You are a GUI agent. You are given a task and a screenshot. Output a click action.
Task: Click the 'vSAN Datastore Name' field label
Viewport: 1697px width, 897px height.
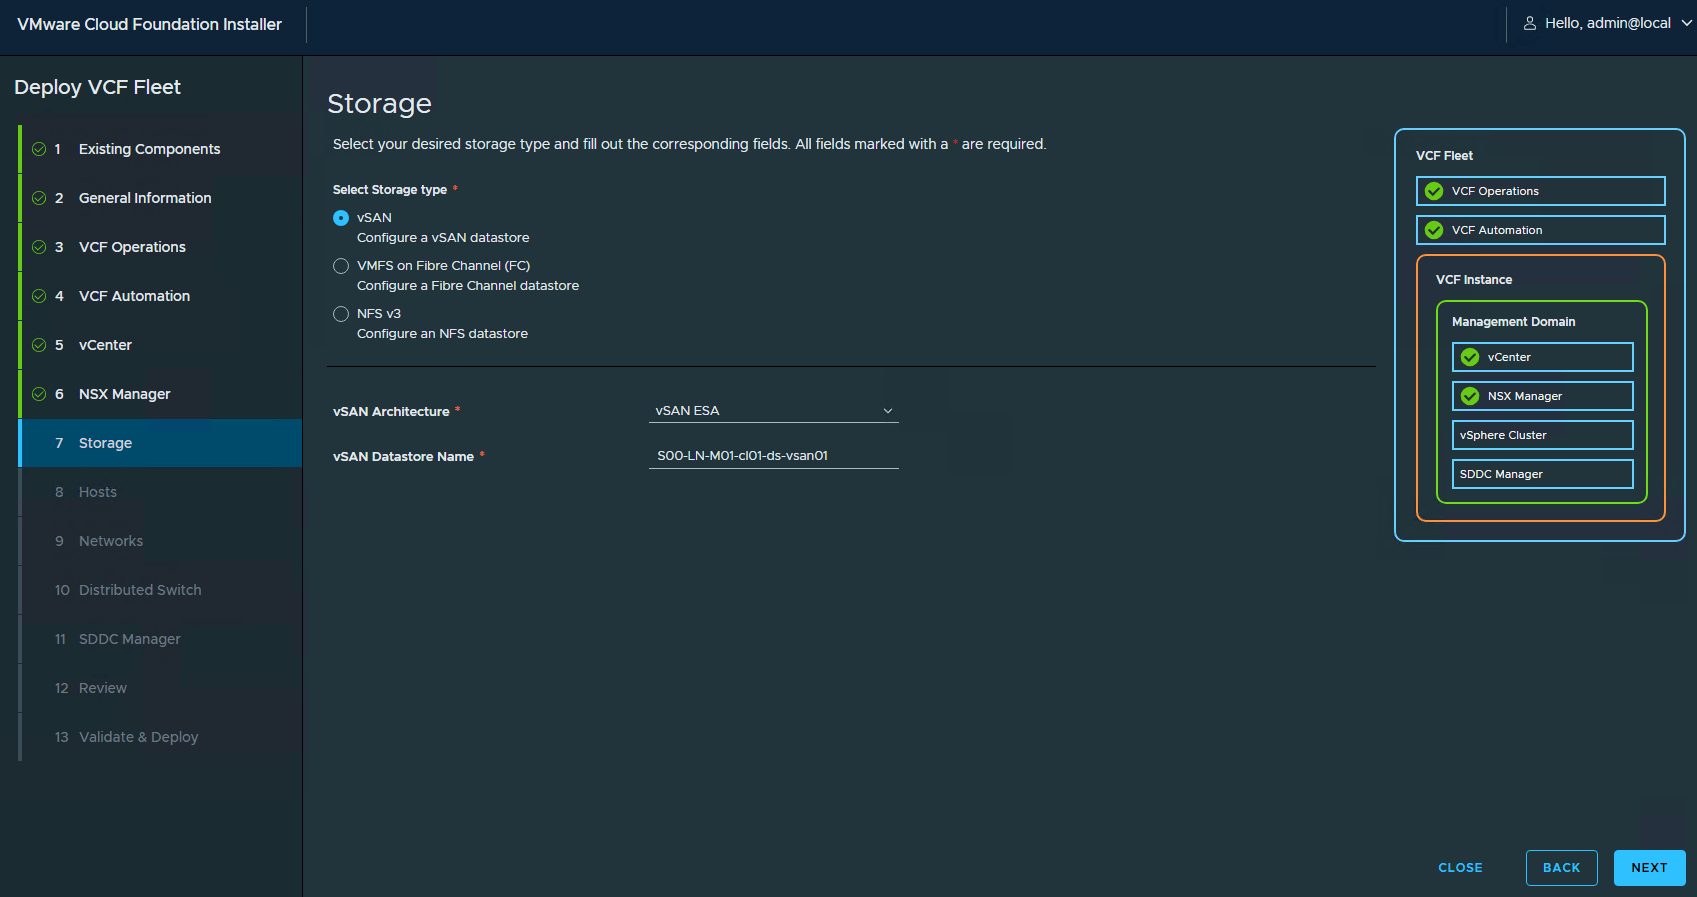pyautogui.click(x=403, y=457)
